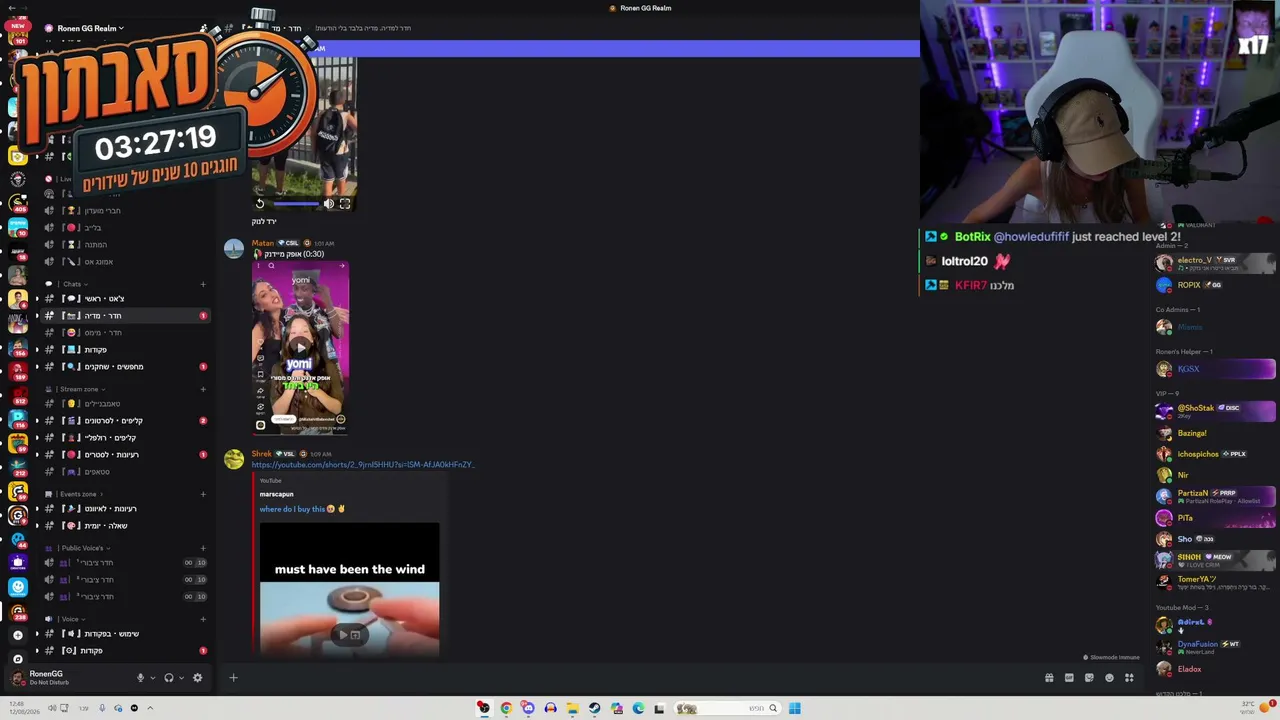Open server with 189 badge
The width and height of the screenshot is (1280, 720).
click(x=17, y=371)
